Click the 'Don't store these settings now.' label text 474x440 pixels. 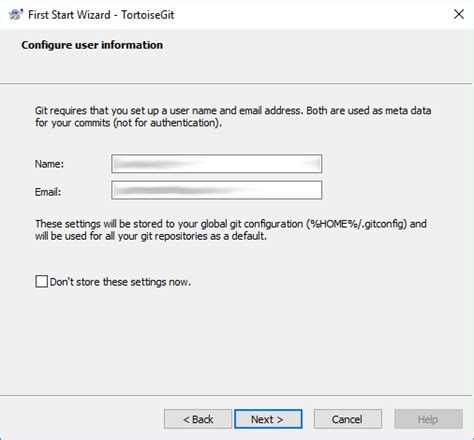coord(120,282)
